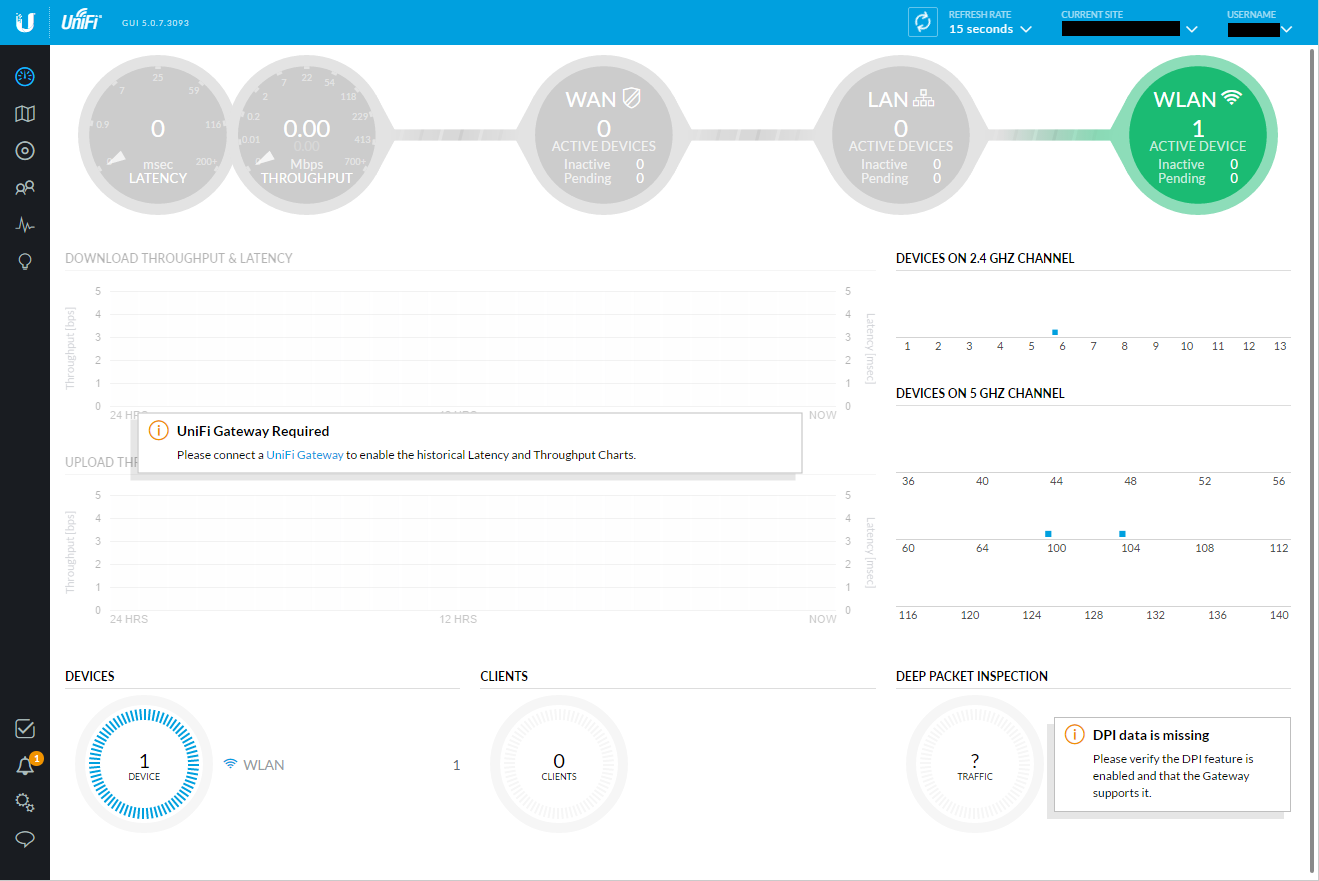Click channel 1 on the 2.4 GHz axis
Screen dimensions: 1319x881
pyautogui.click(x=907, y=346)
